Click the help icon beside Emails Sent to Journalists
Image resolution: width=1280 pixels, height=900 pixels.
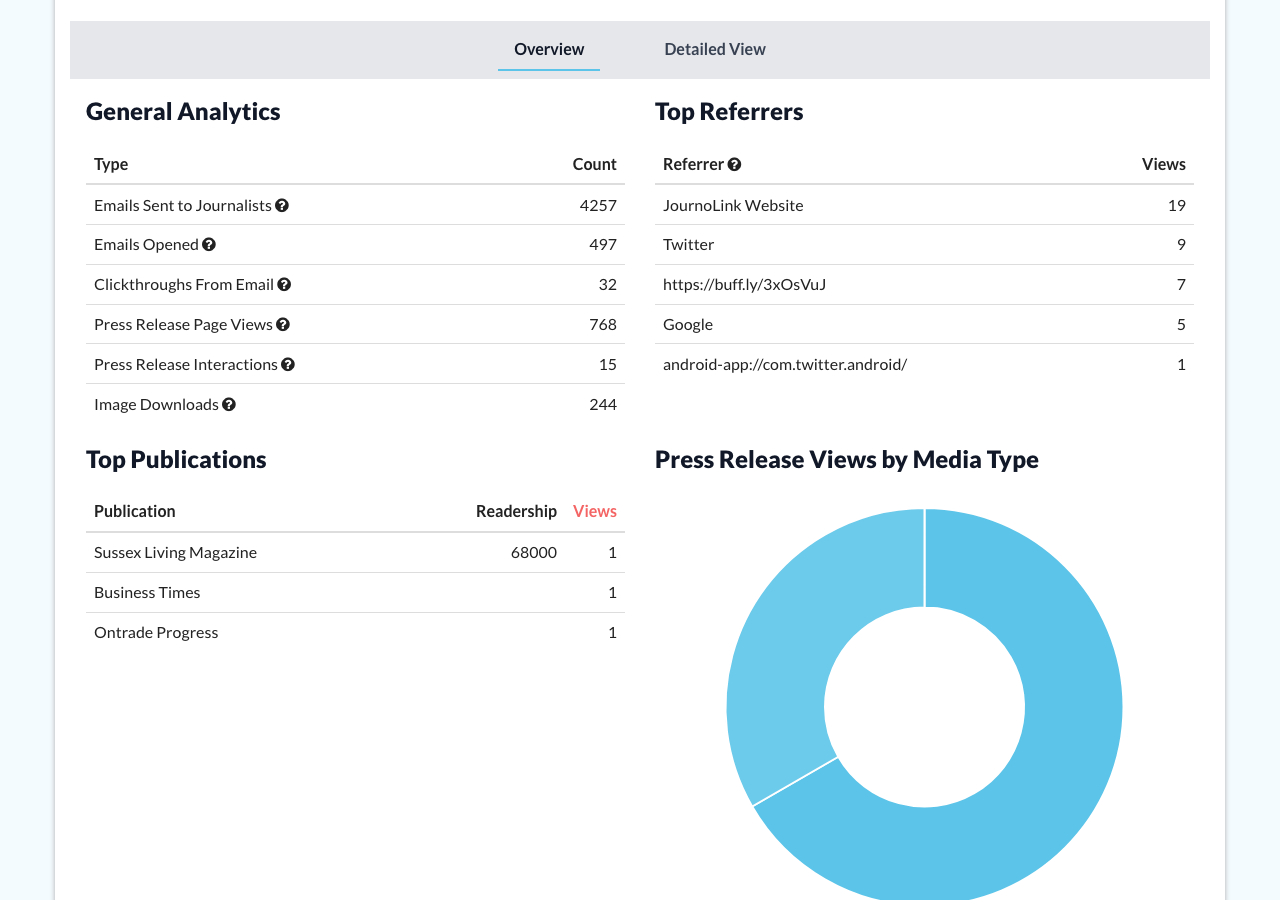[283, 204]
